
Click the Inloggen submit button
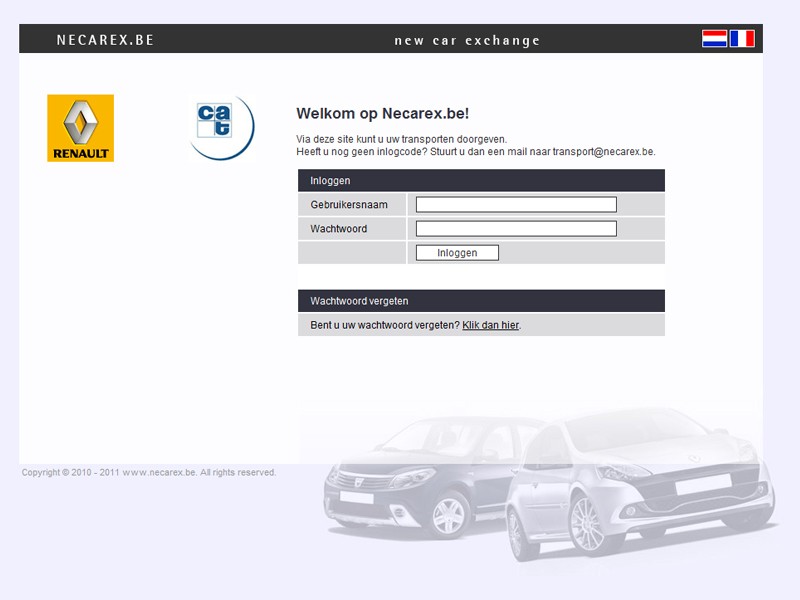pyautogui.click(x=457, y=253)
